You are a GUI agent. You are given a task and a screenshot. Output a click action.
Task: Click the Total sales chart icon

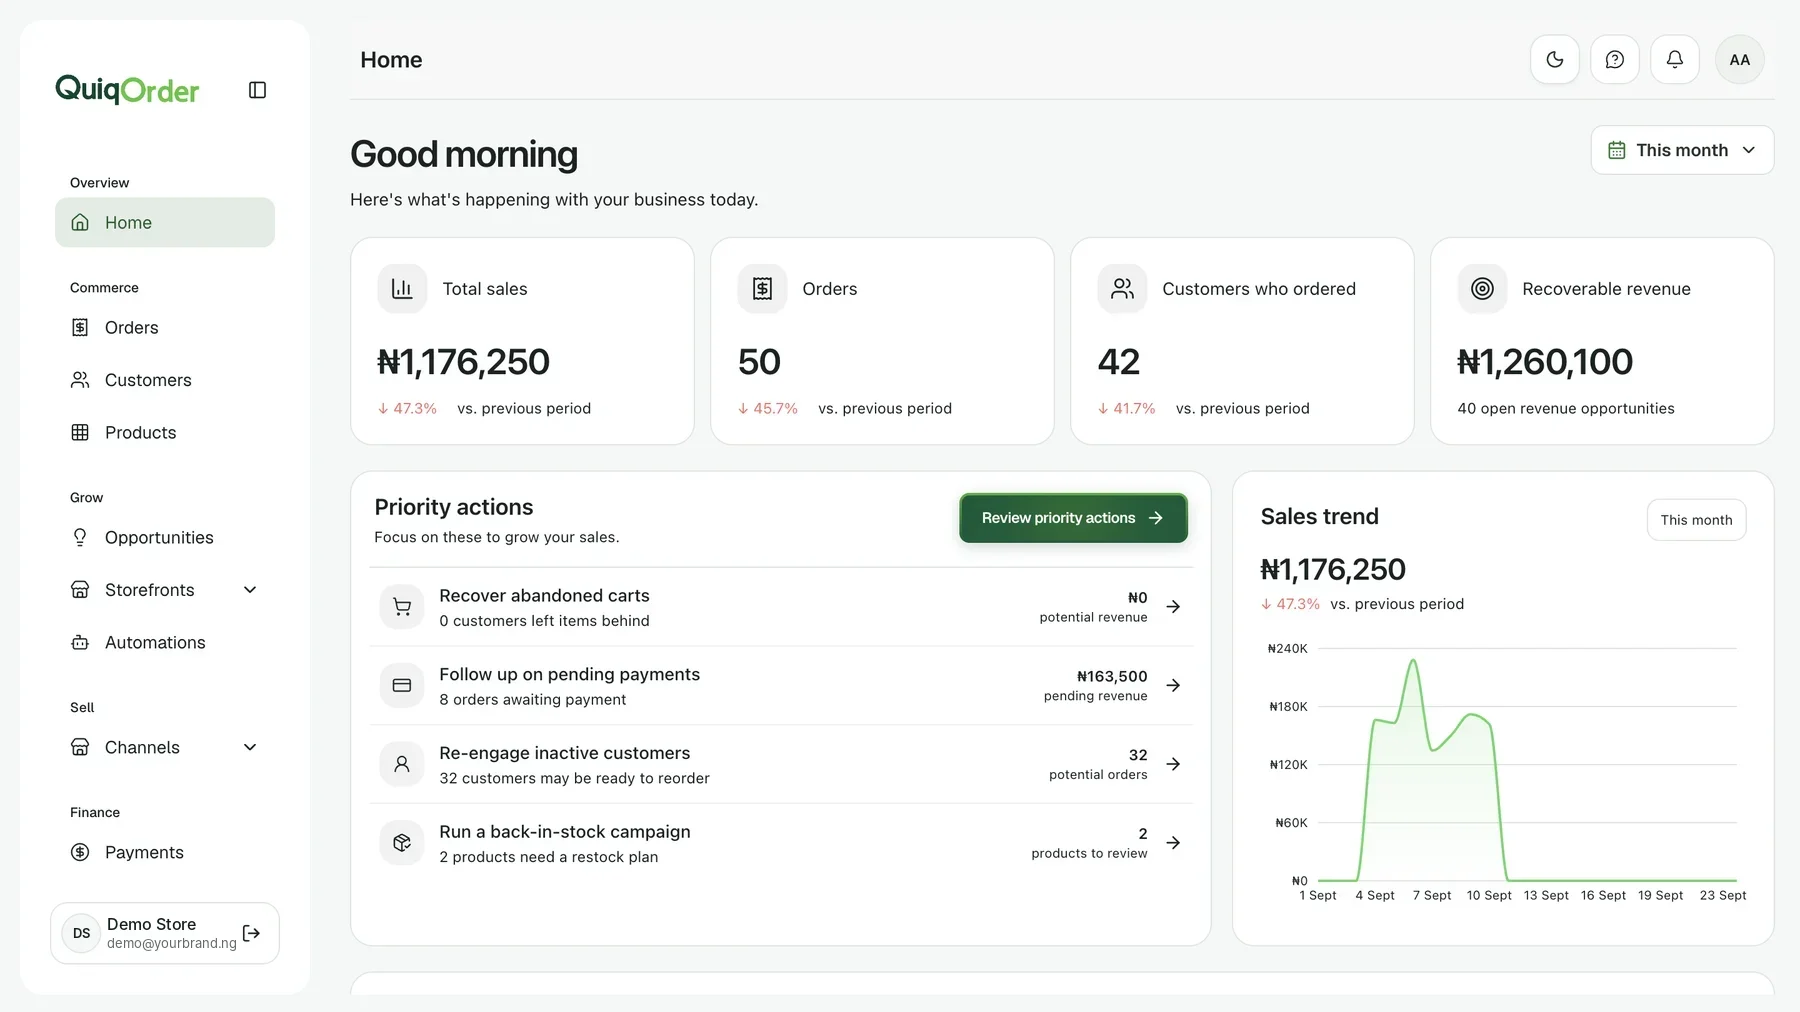pyautogui.click(x=402, y=289)
